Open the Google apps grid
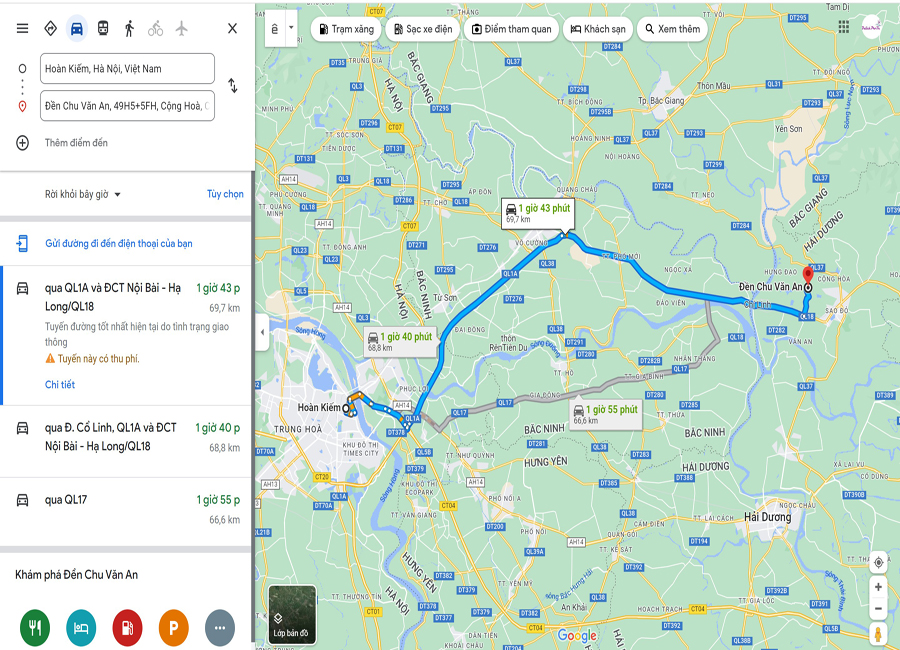 coord(843,27)
